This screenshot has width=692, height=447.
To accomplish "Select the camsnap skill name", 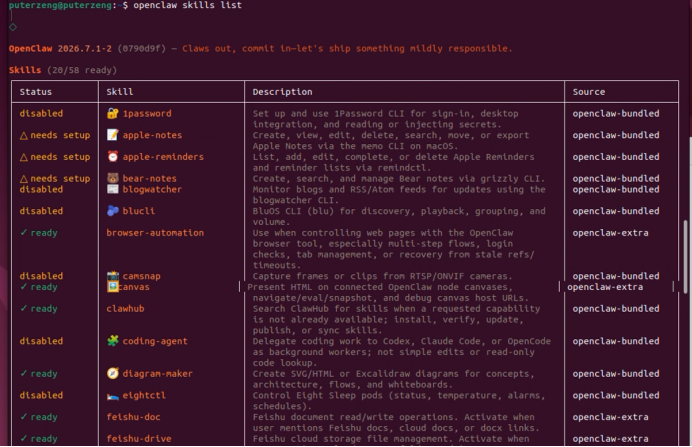I will 142,276.
